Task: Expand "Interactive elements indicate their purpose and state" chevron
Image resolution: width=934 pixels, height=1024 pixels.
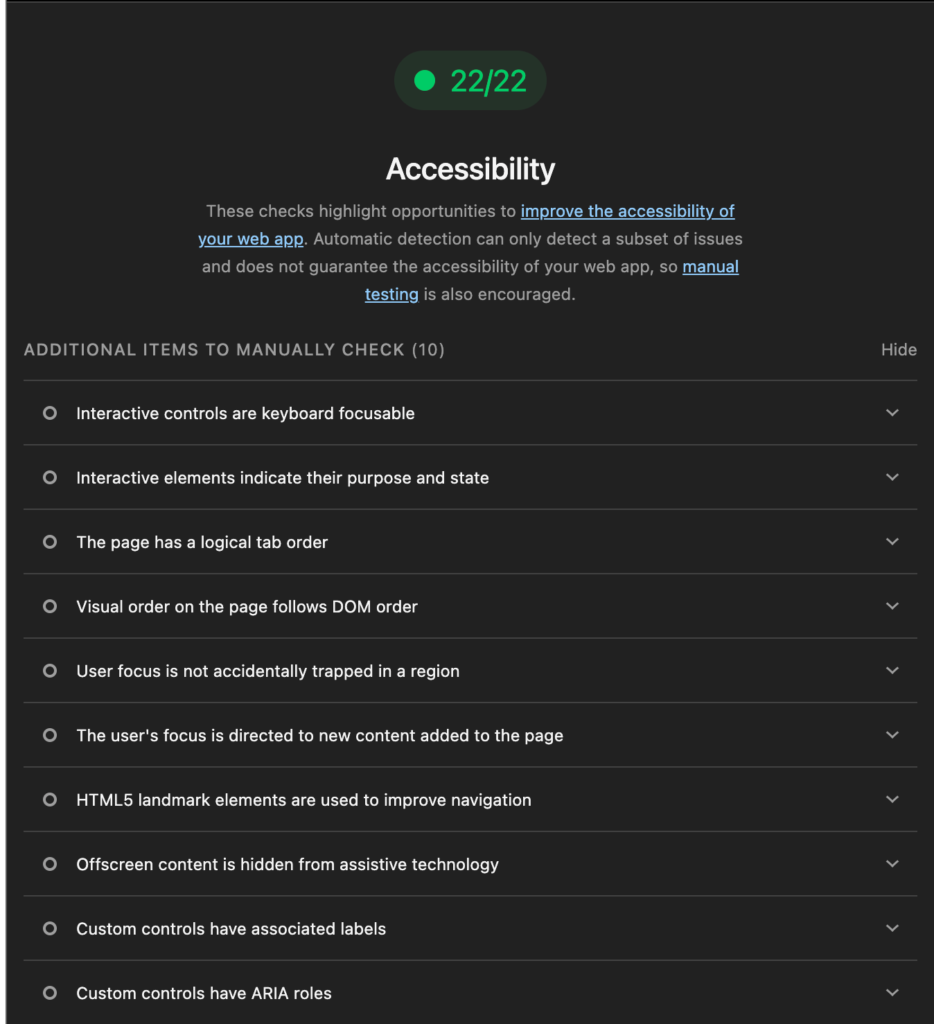Action: pos(892,477)
